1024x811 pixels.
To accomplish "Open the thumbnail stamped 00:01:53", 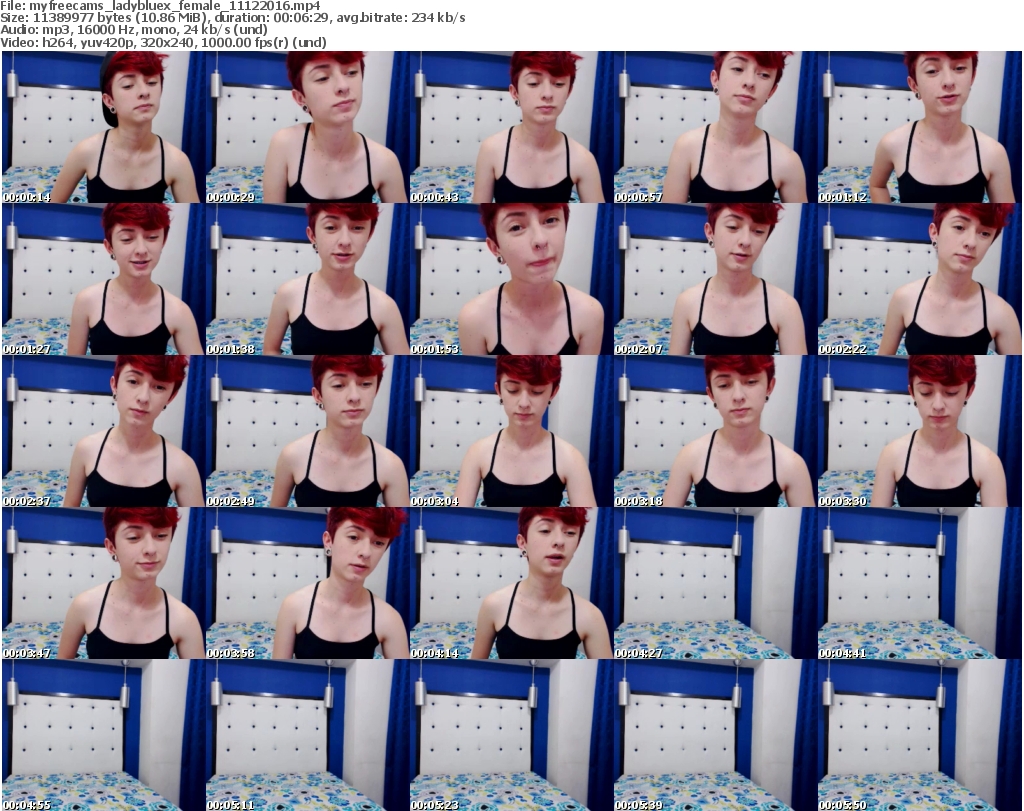I will [511, 279].
